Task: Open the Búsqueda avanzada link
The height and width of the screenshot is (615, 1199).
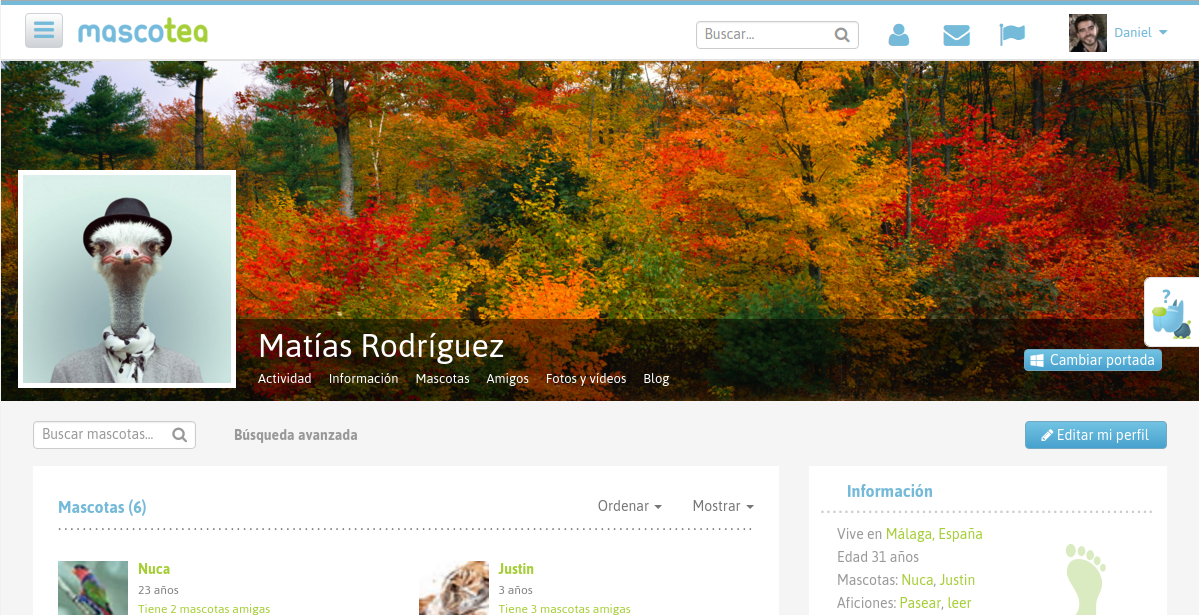Action: (295, 435)
